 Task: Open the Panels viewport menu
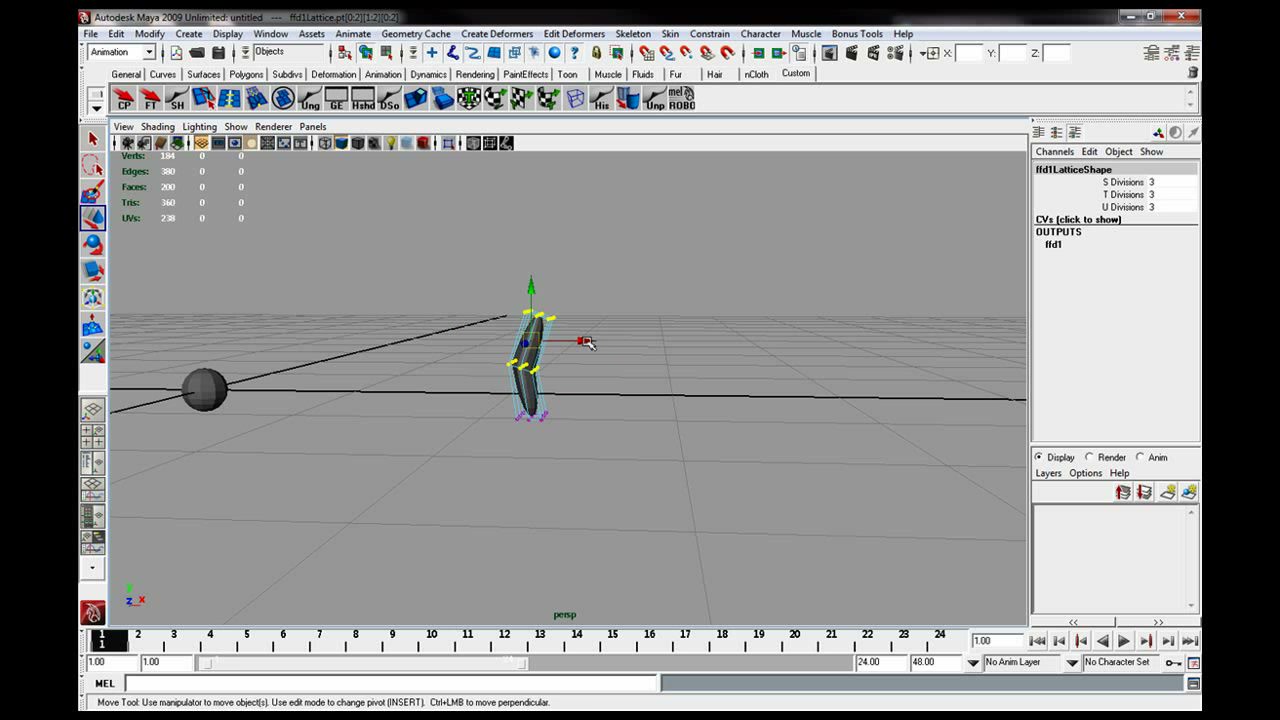tap(313, 127)
